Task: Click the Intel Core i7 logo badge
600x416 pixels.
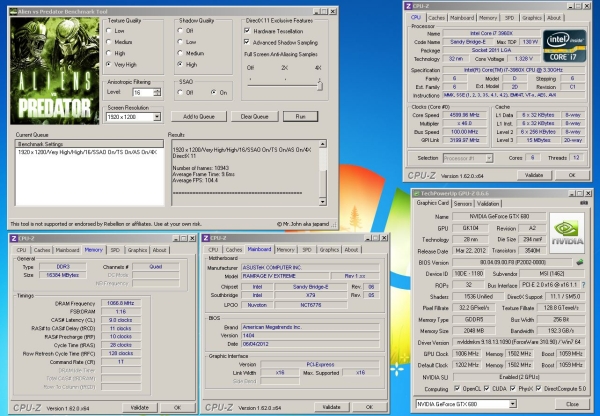Action: tap(564, 46)
